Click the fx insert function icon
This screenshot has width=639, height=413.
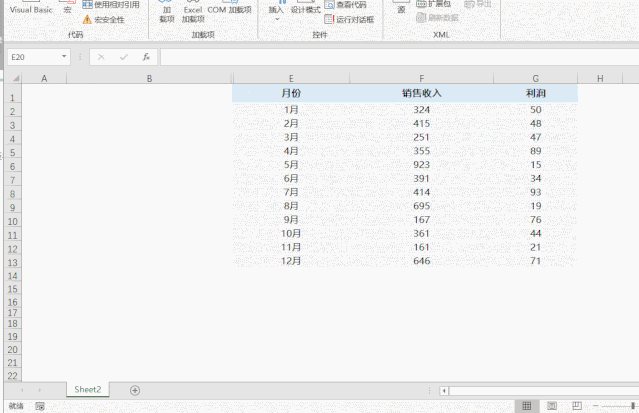(146, 57)
